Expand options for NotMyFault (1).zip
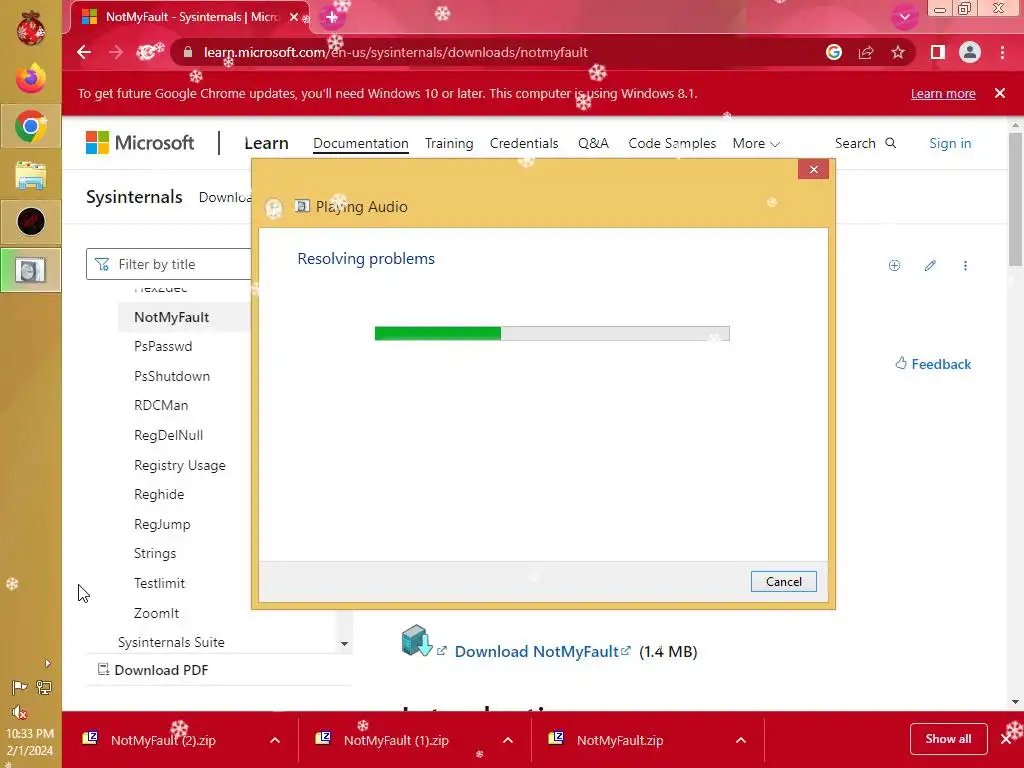 click(x=508, y=740)
